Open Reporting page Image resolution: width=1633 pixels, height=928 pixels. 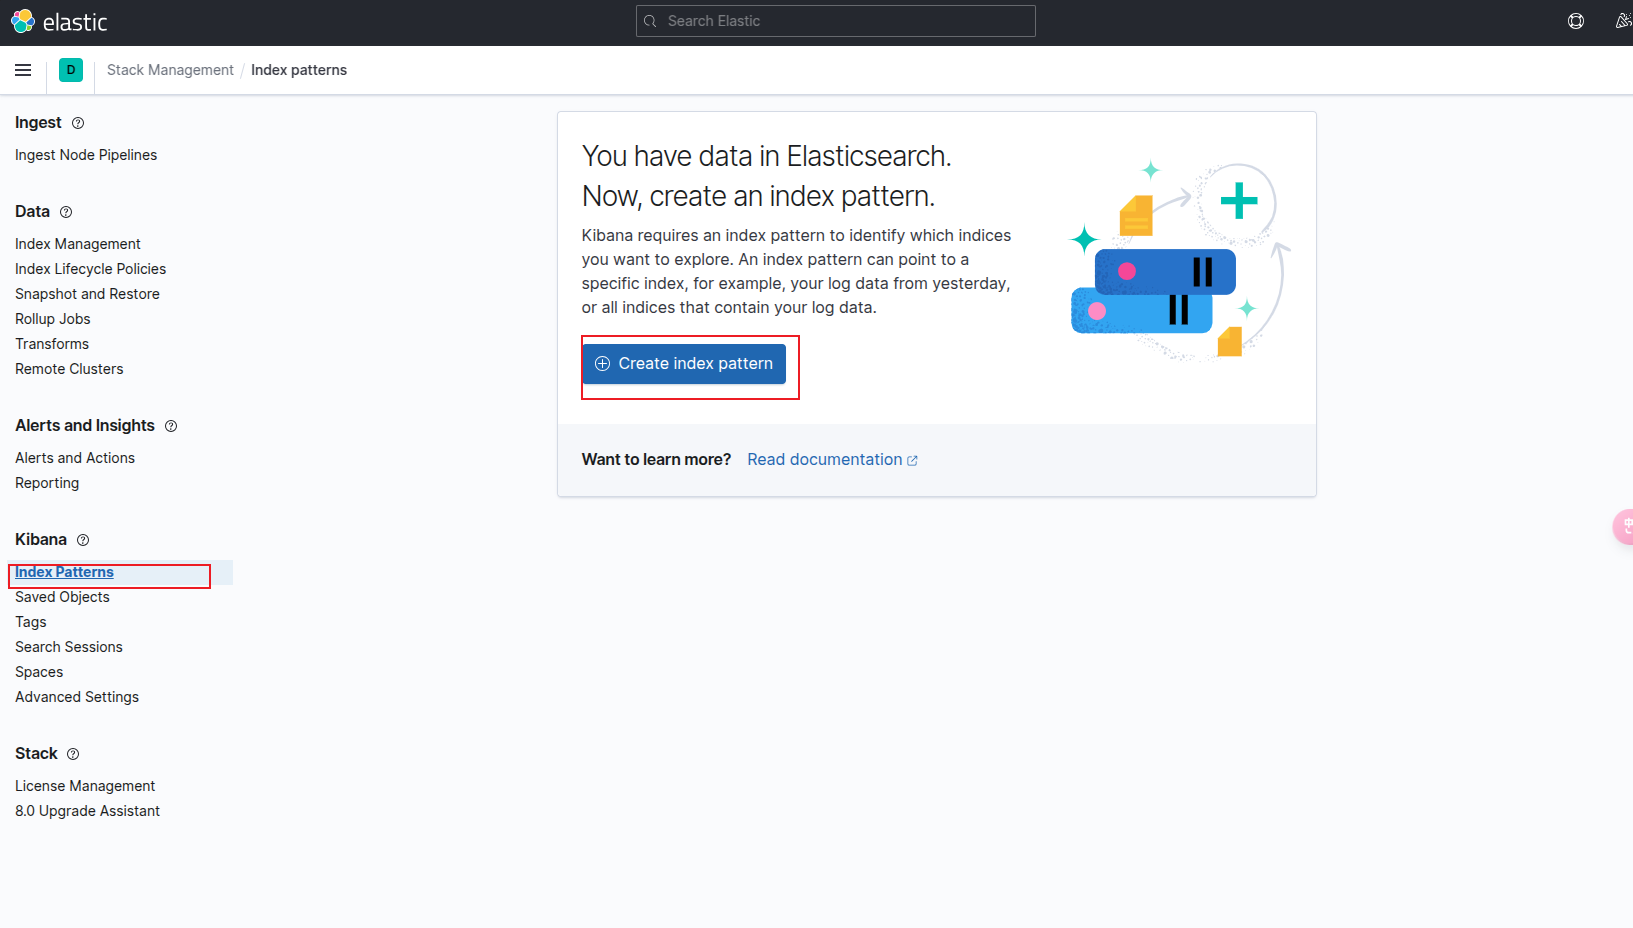pos(47,483)
